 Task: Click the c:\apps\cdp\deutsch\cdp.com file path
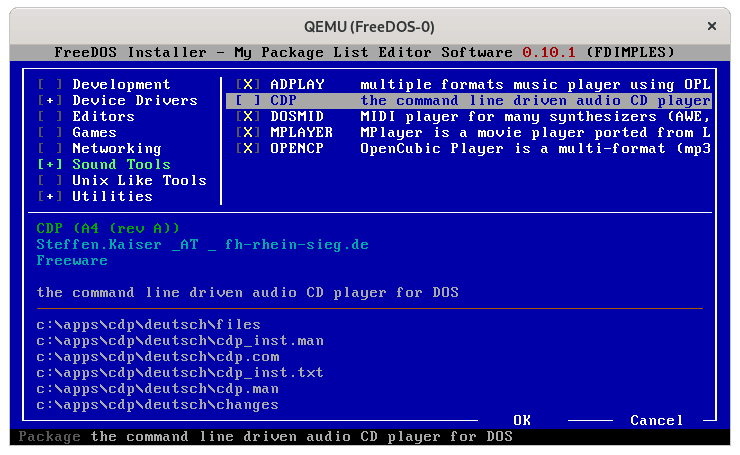click(x=158, y=357)
